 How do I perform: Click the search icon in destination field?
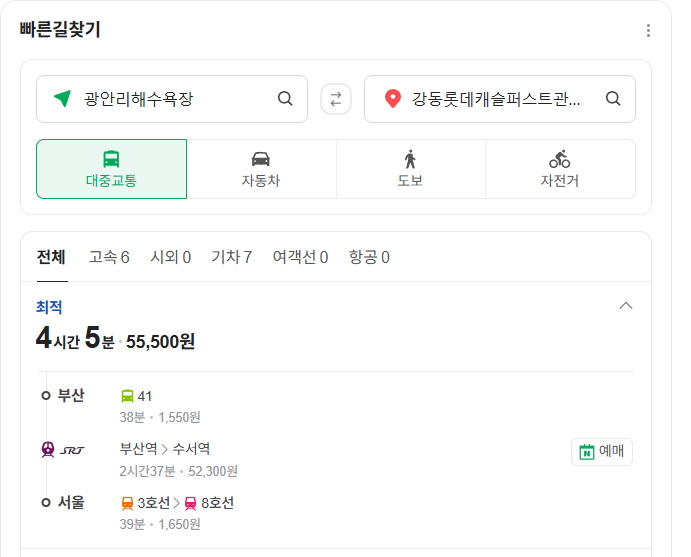click(x=613, y=98)
